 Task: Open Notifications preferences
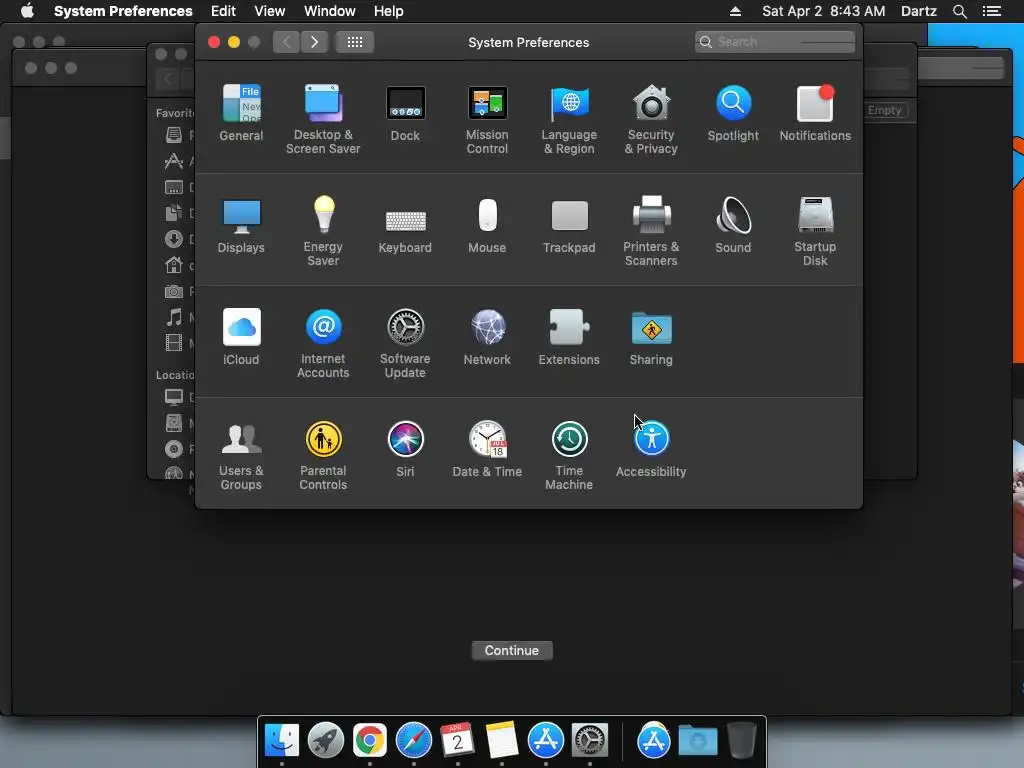[815, 112]
